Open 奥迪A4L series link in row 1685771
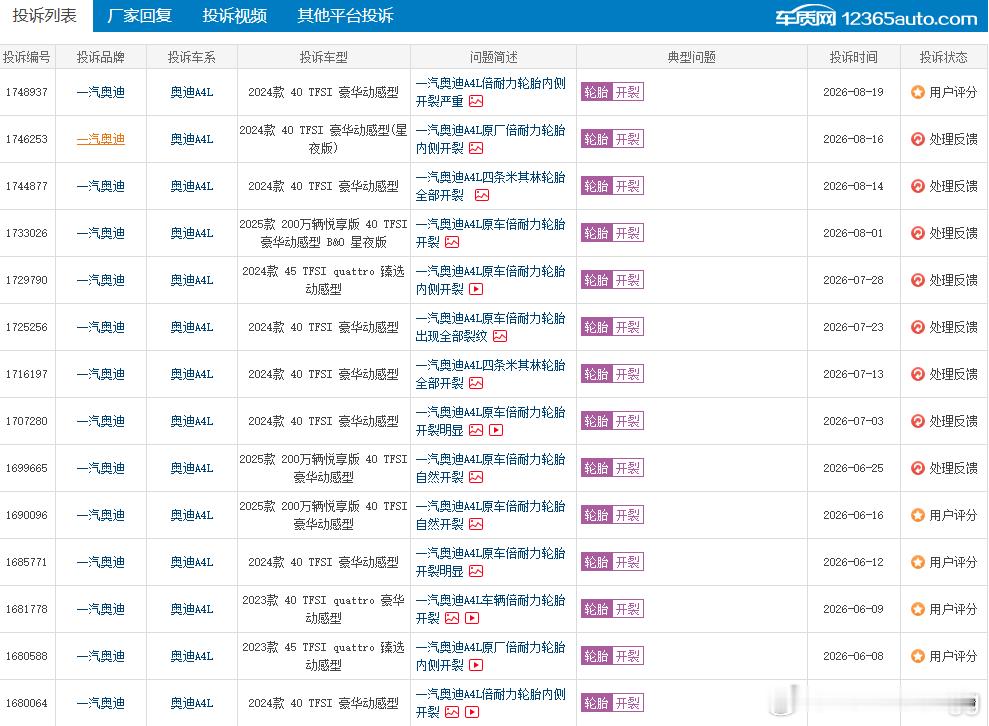 point(192,562)
